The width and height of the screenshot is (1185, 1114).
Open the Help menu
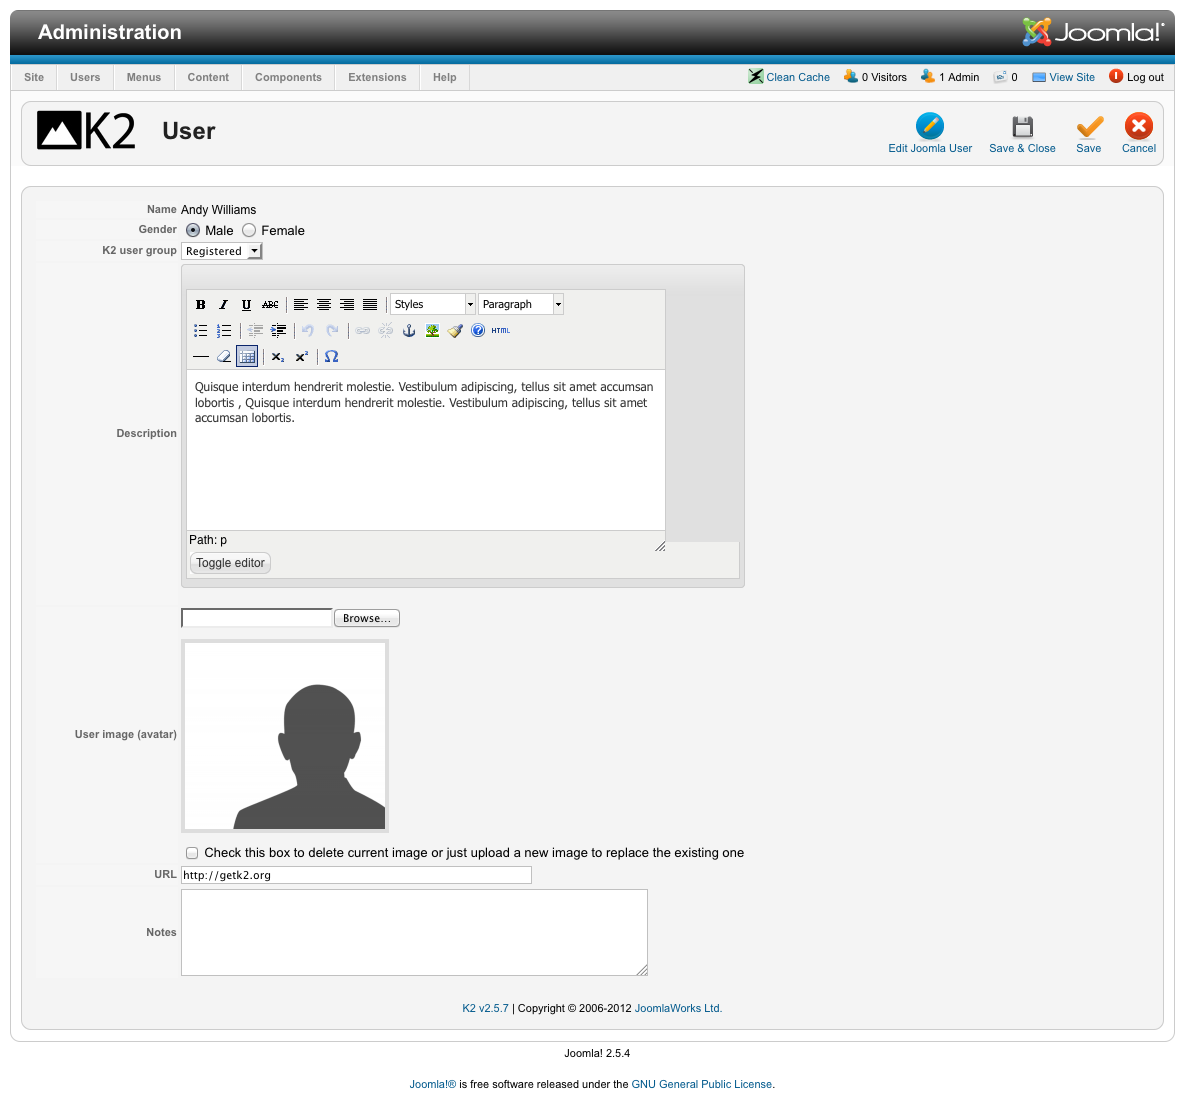tap(444, 77)
